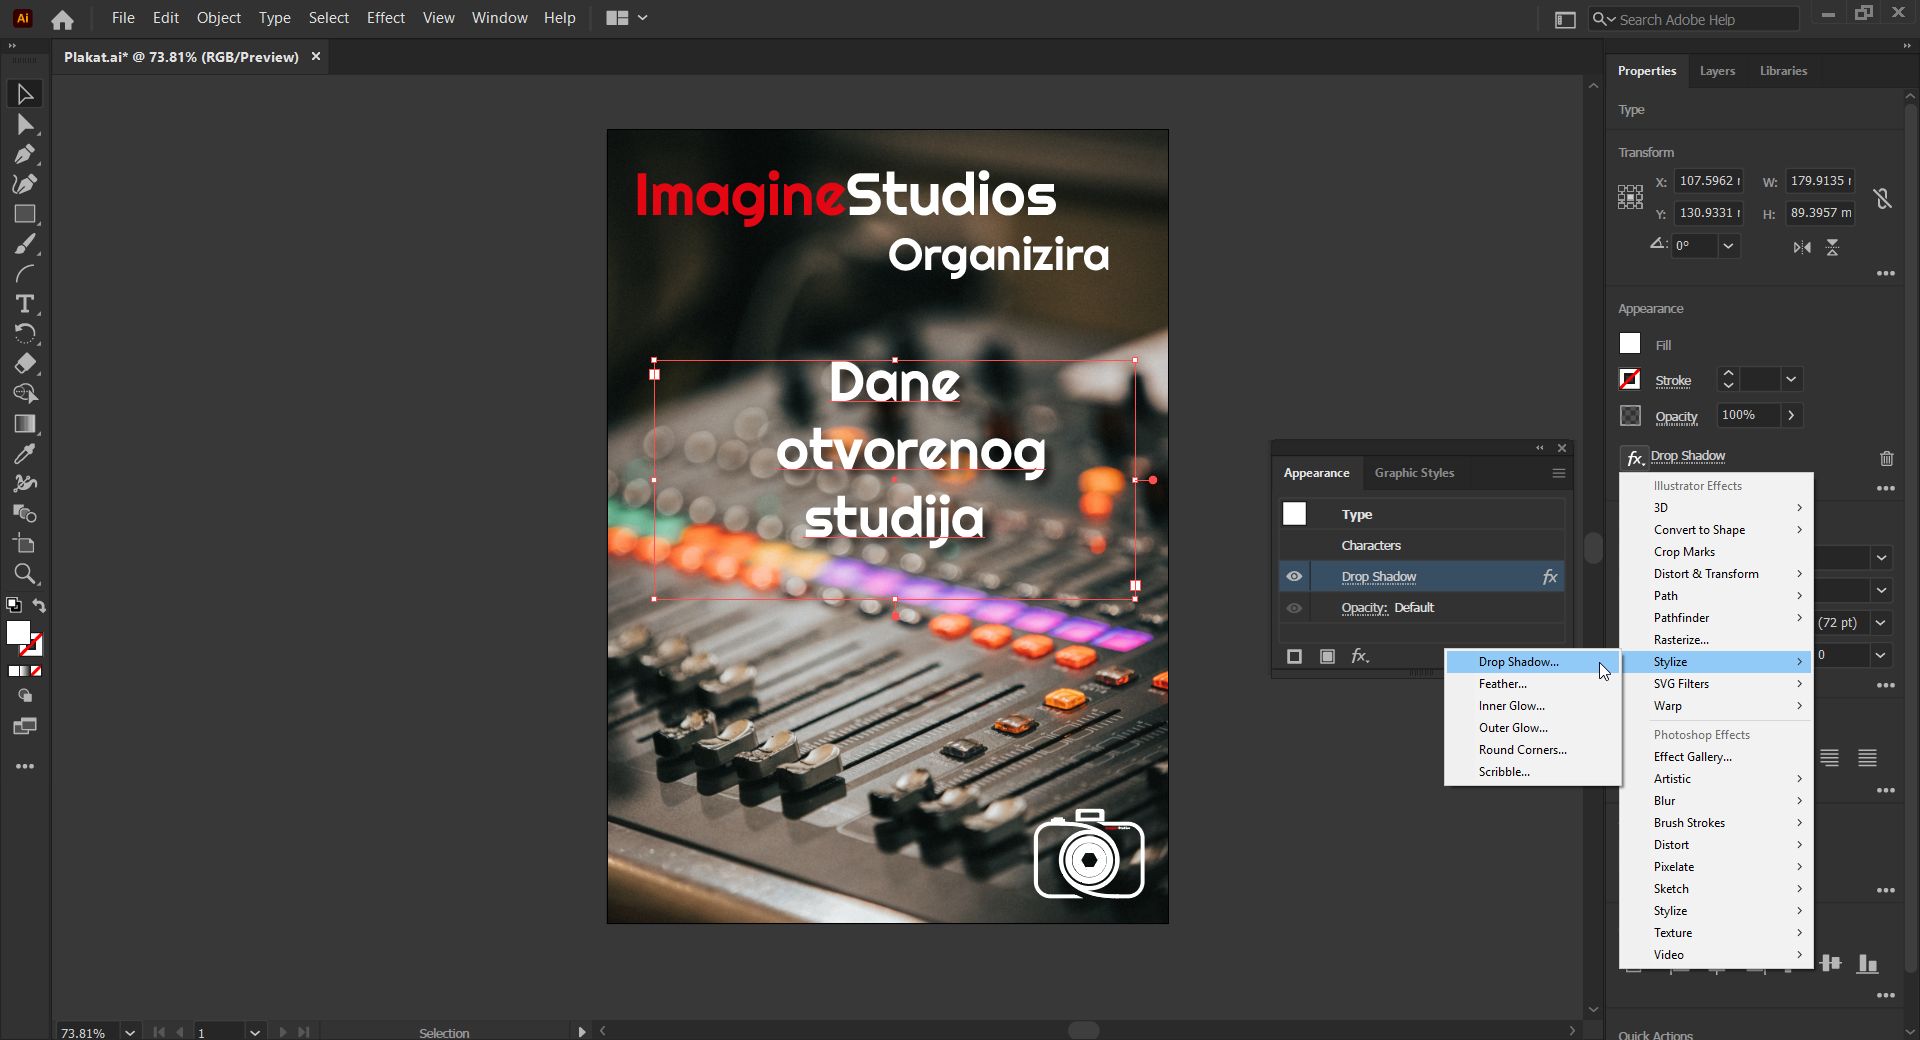1920x1040 pixels.
Task: Open Appearance panel hamburger menu
Action: pos(1558,473)
